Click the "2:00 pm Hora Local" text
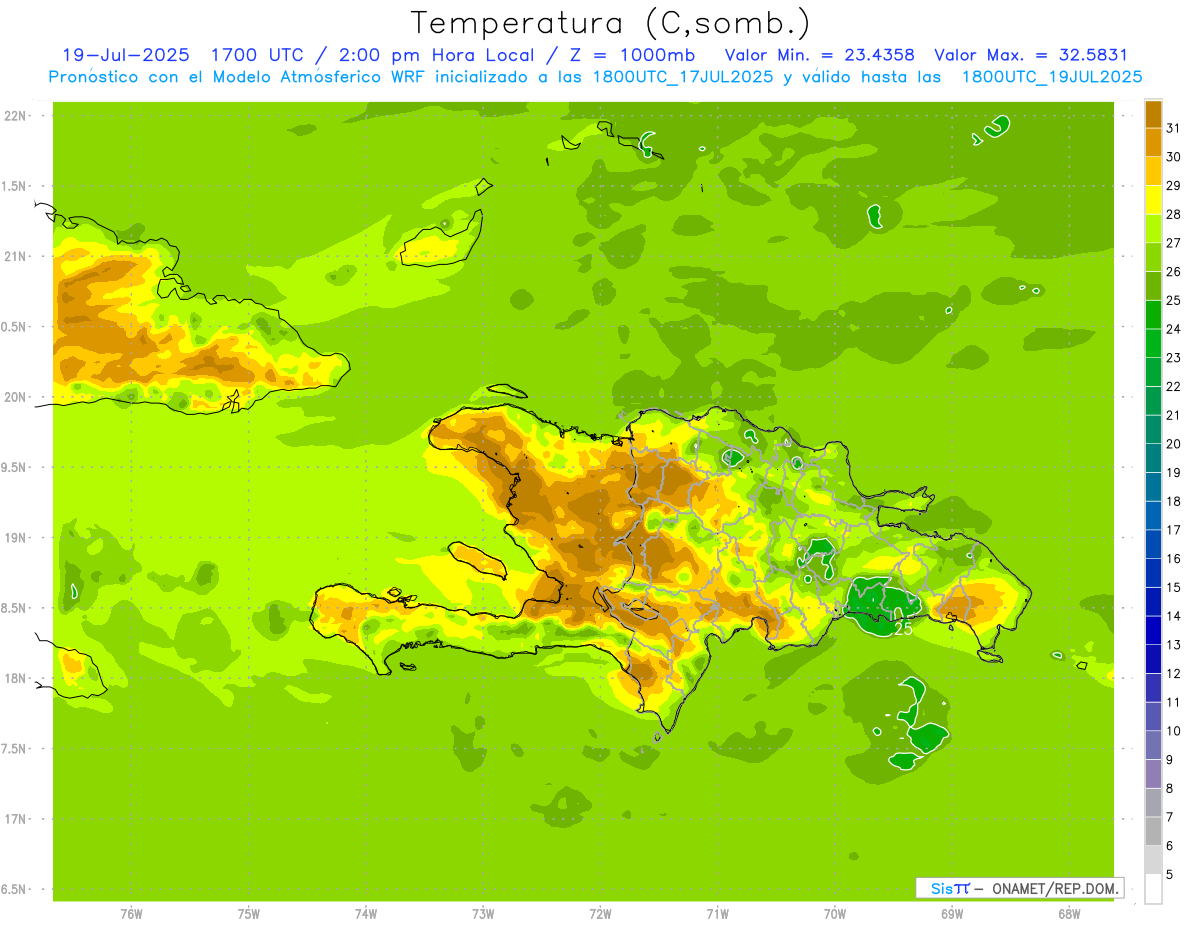This screenshot has height=927, width=1200. coord(435,55)
